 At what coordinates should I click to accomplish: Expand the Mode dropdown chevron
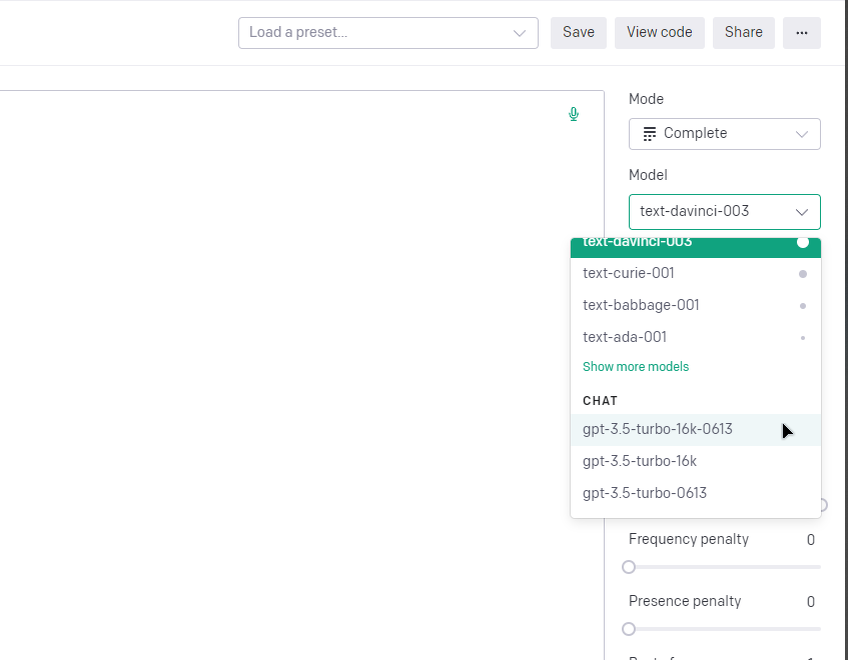pyautogui.click(x=801, y=134)
